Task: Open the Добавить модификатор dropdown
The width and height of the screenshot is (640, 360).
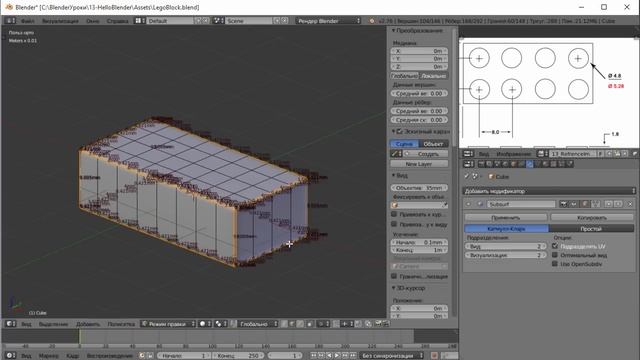Action: [x=549, y=191]
